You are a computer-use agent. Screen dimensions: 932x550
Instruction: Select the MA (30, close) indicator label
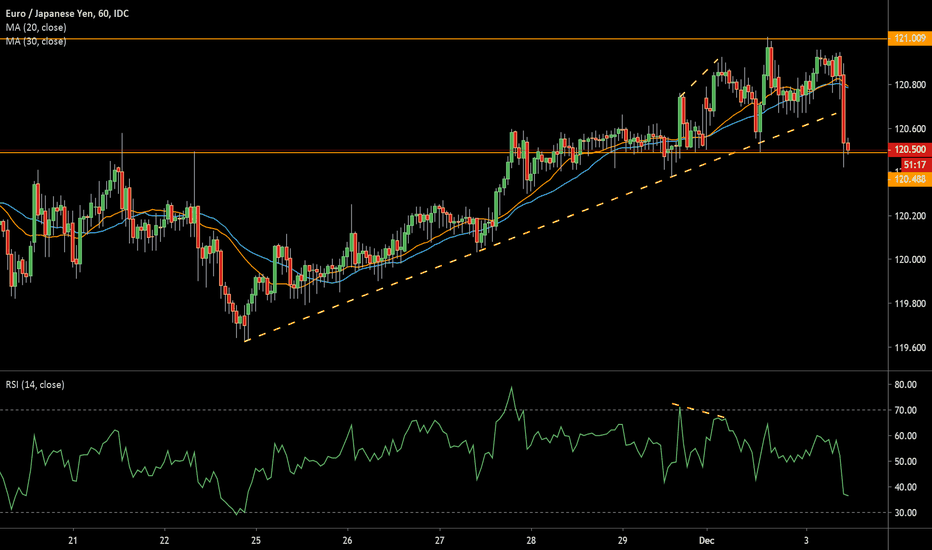[x=34, y=41]
